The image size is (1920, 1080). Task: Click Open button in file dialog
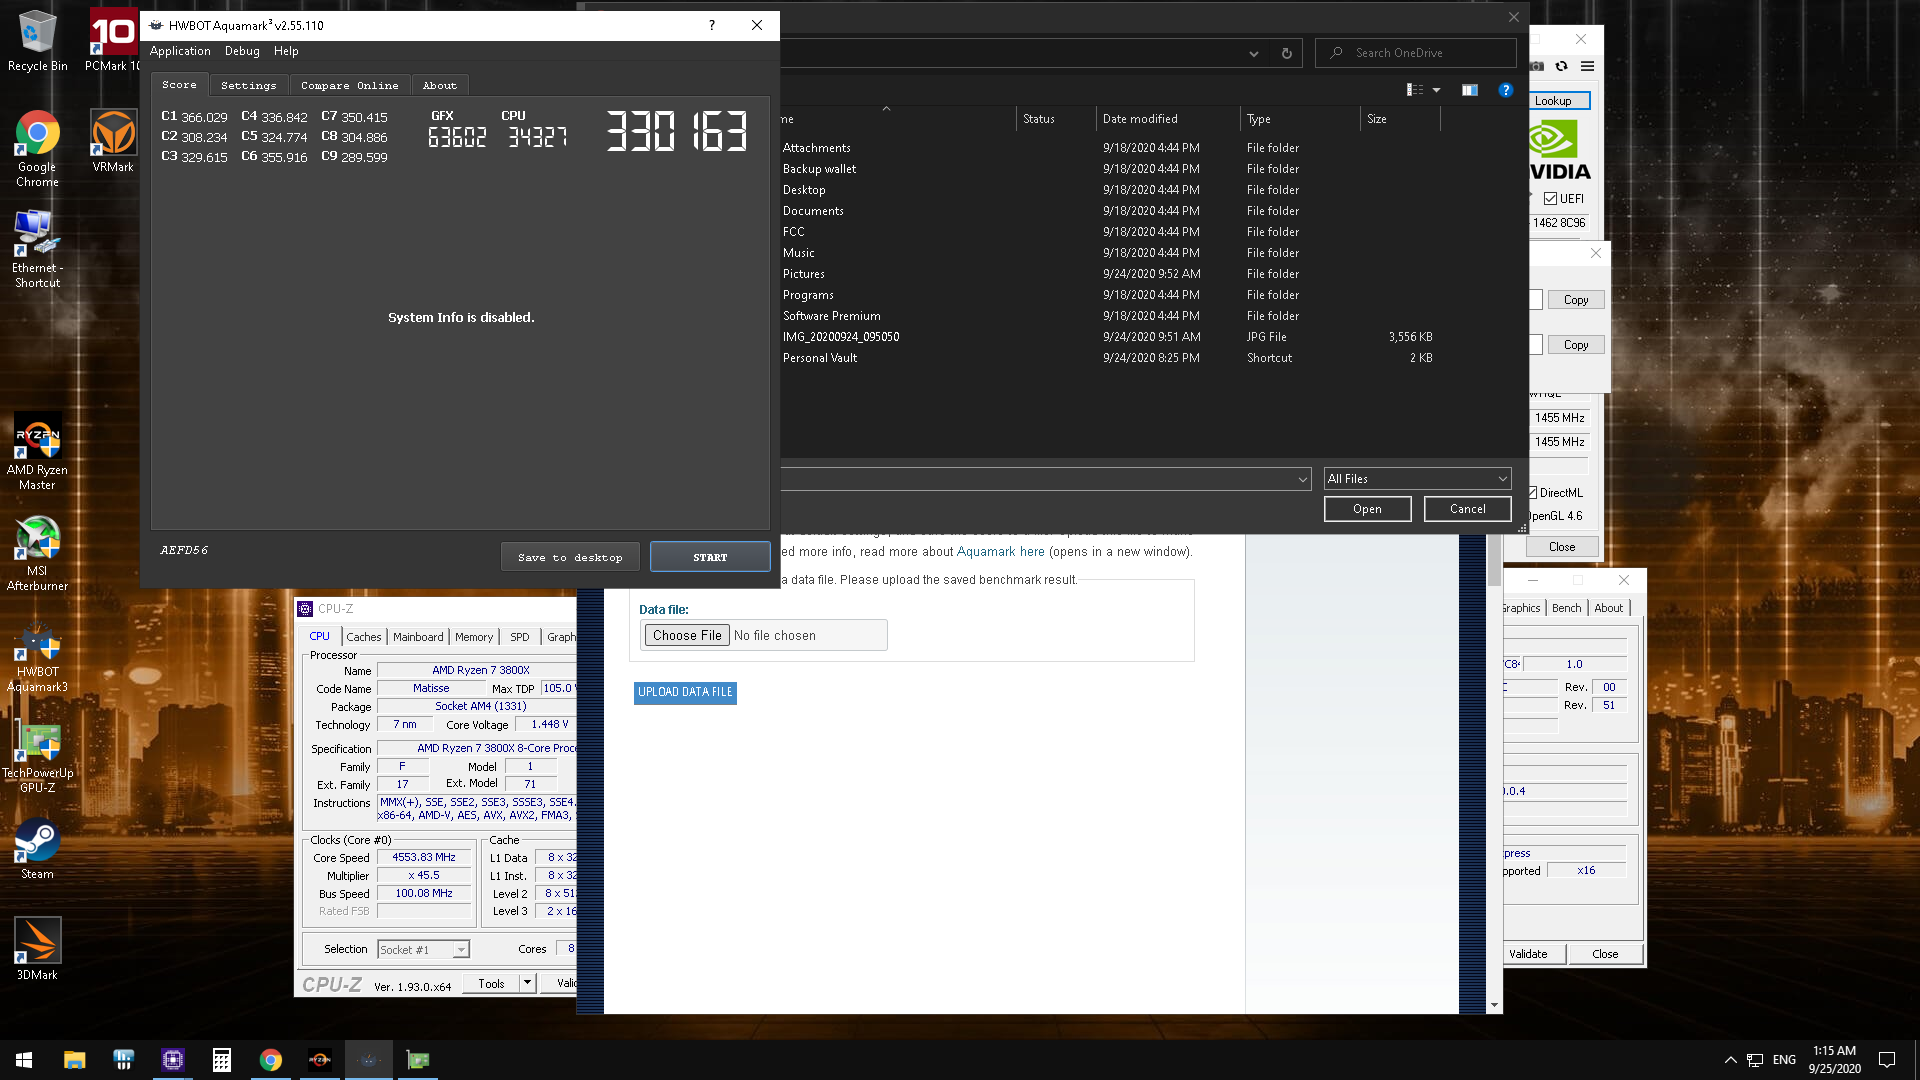click(1367, 509)
